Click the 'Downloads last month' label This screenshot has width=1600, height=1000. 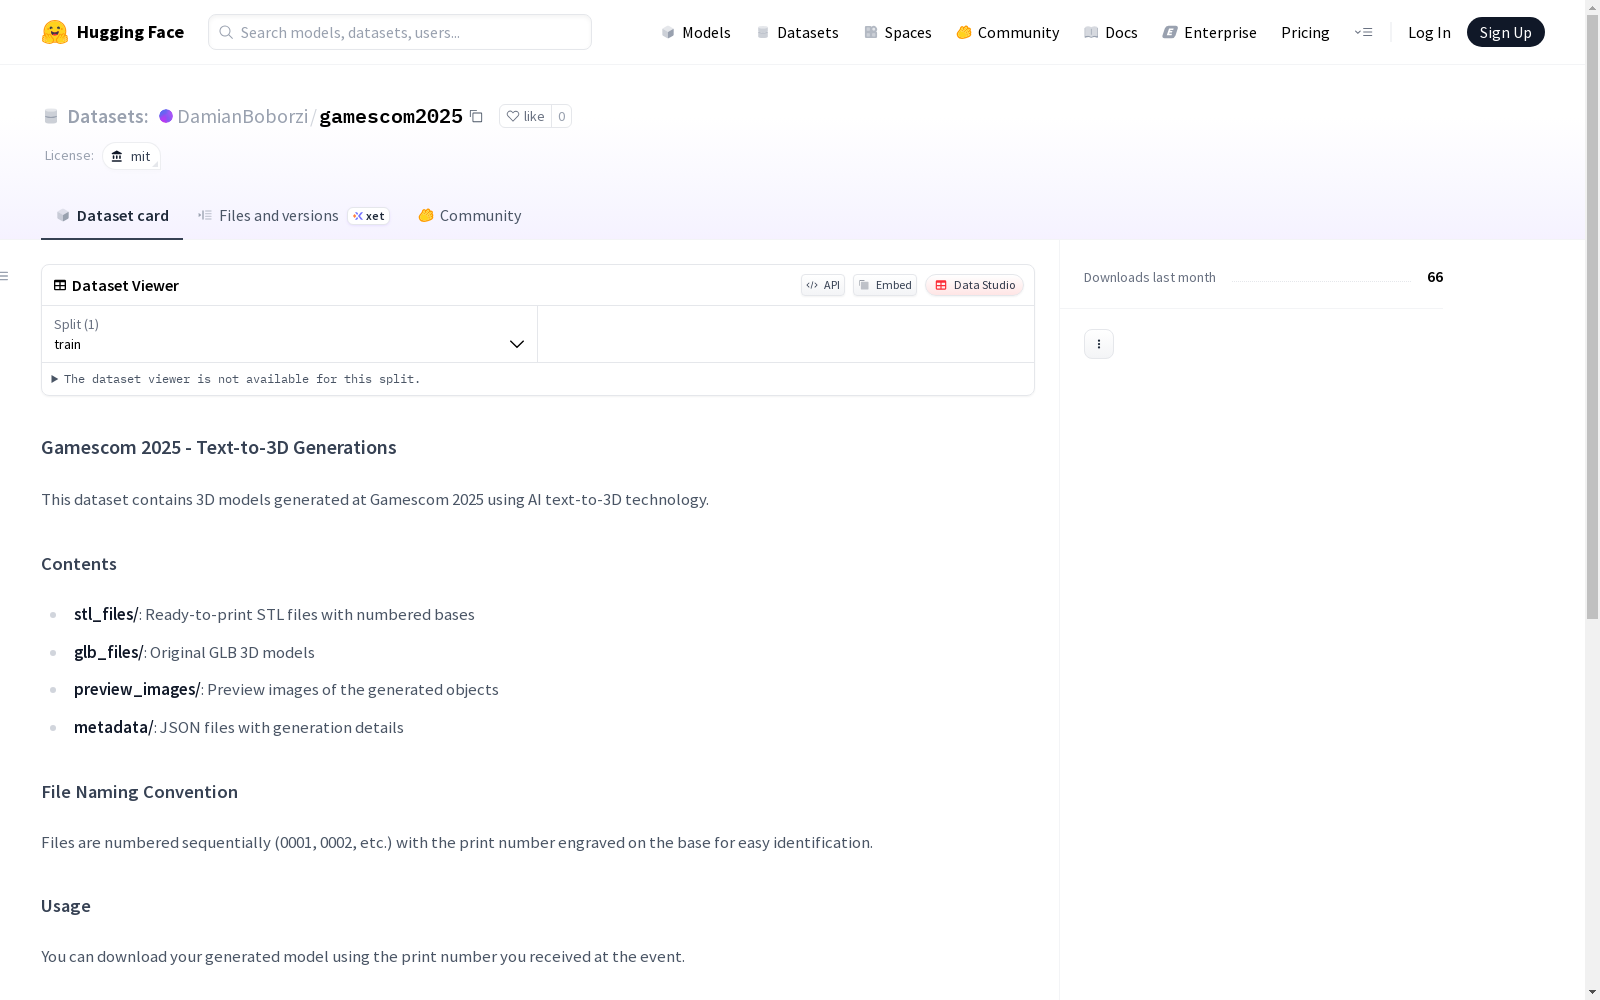1150,277
